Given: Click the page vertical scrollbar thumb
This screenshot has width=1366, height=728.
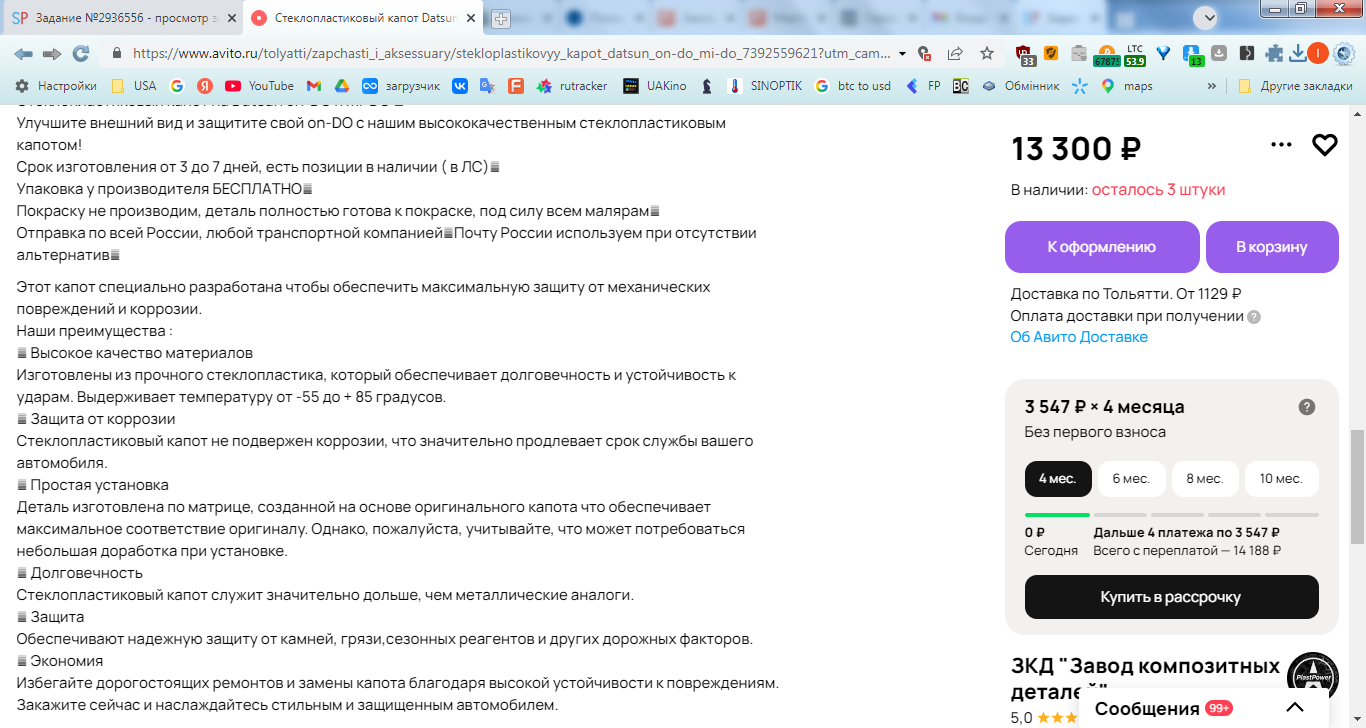Looking at the screenshot, I should pyautogui.click(x=1357, y=487).
